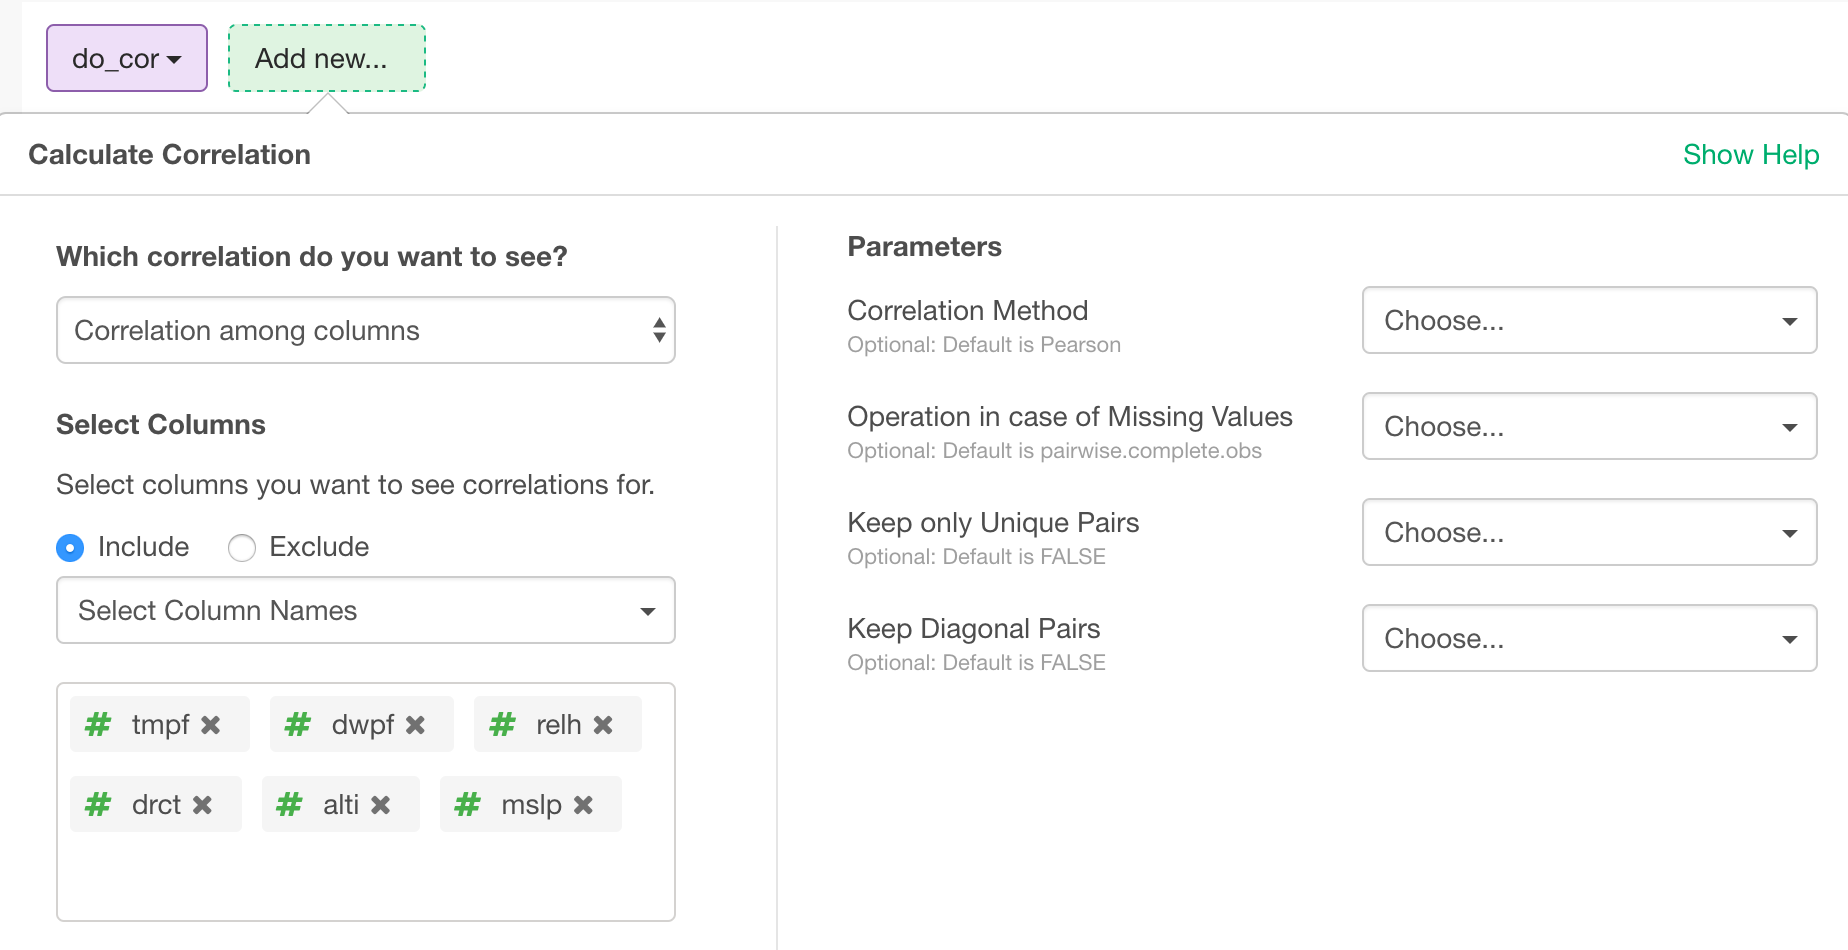Remove the relh column tag
This screenshot has width=1848, height=950.
coord(602,724)
